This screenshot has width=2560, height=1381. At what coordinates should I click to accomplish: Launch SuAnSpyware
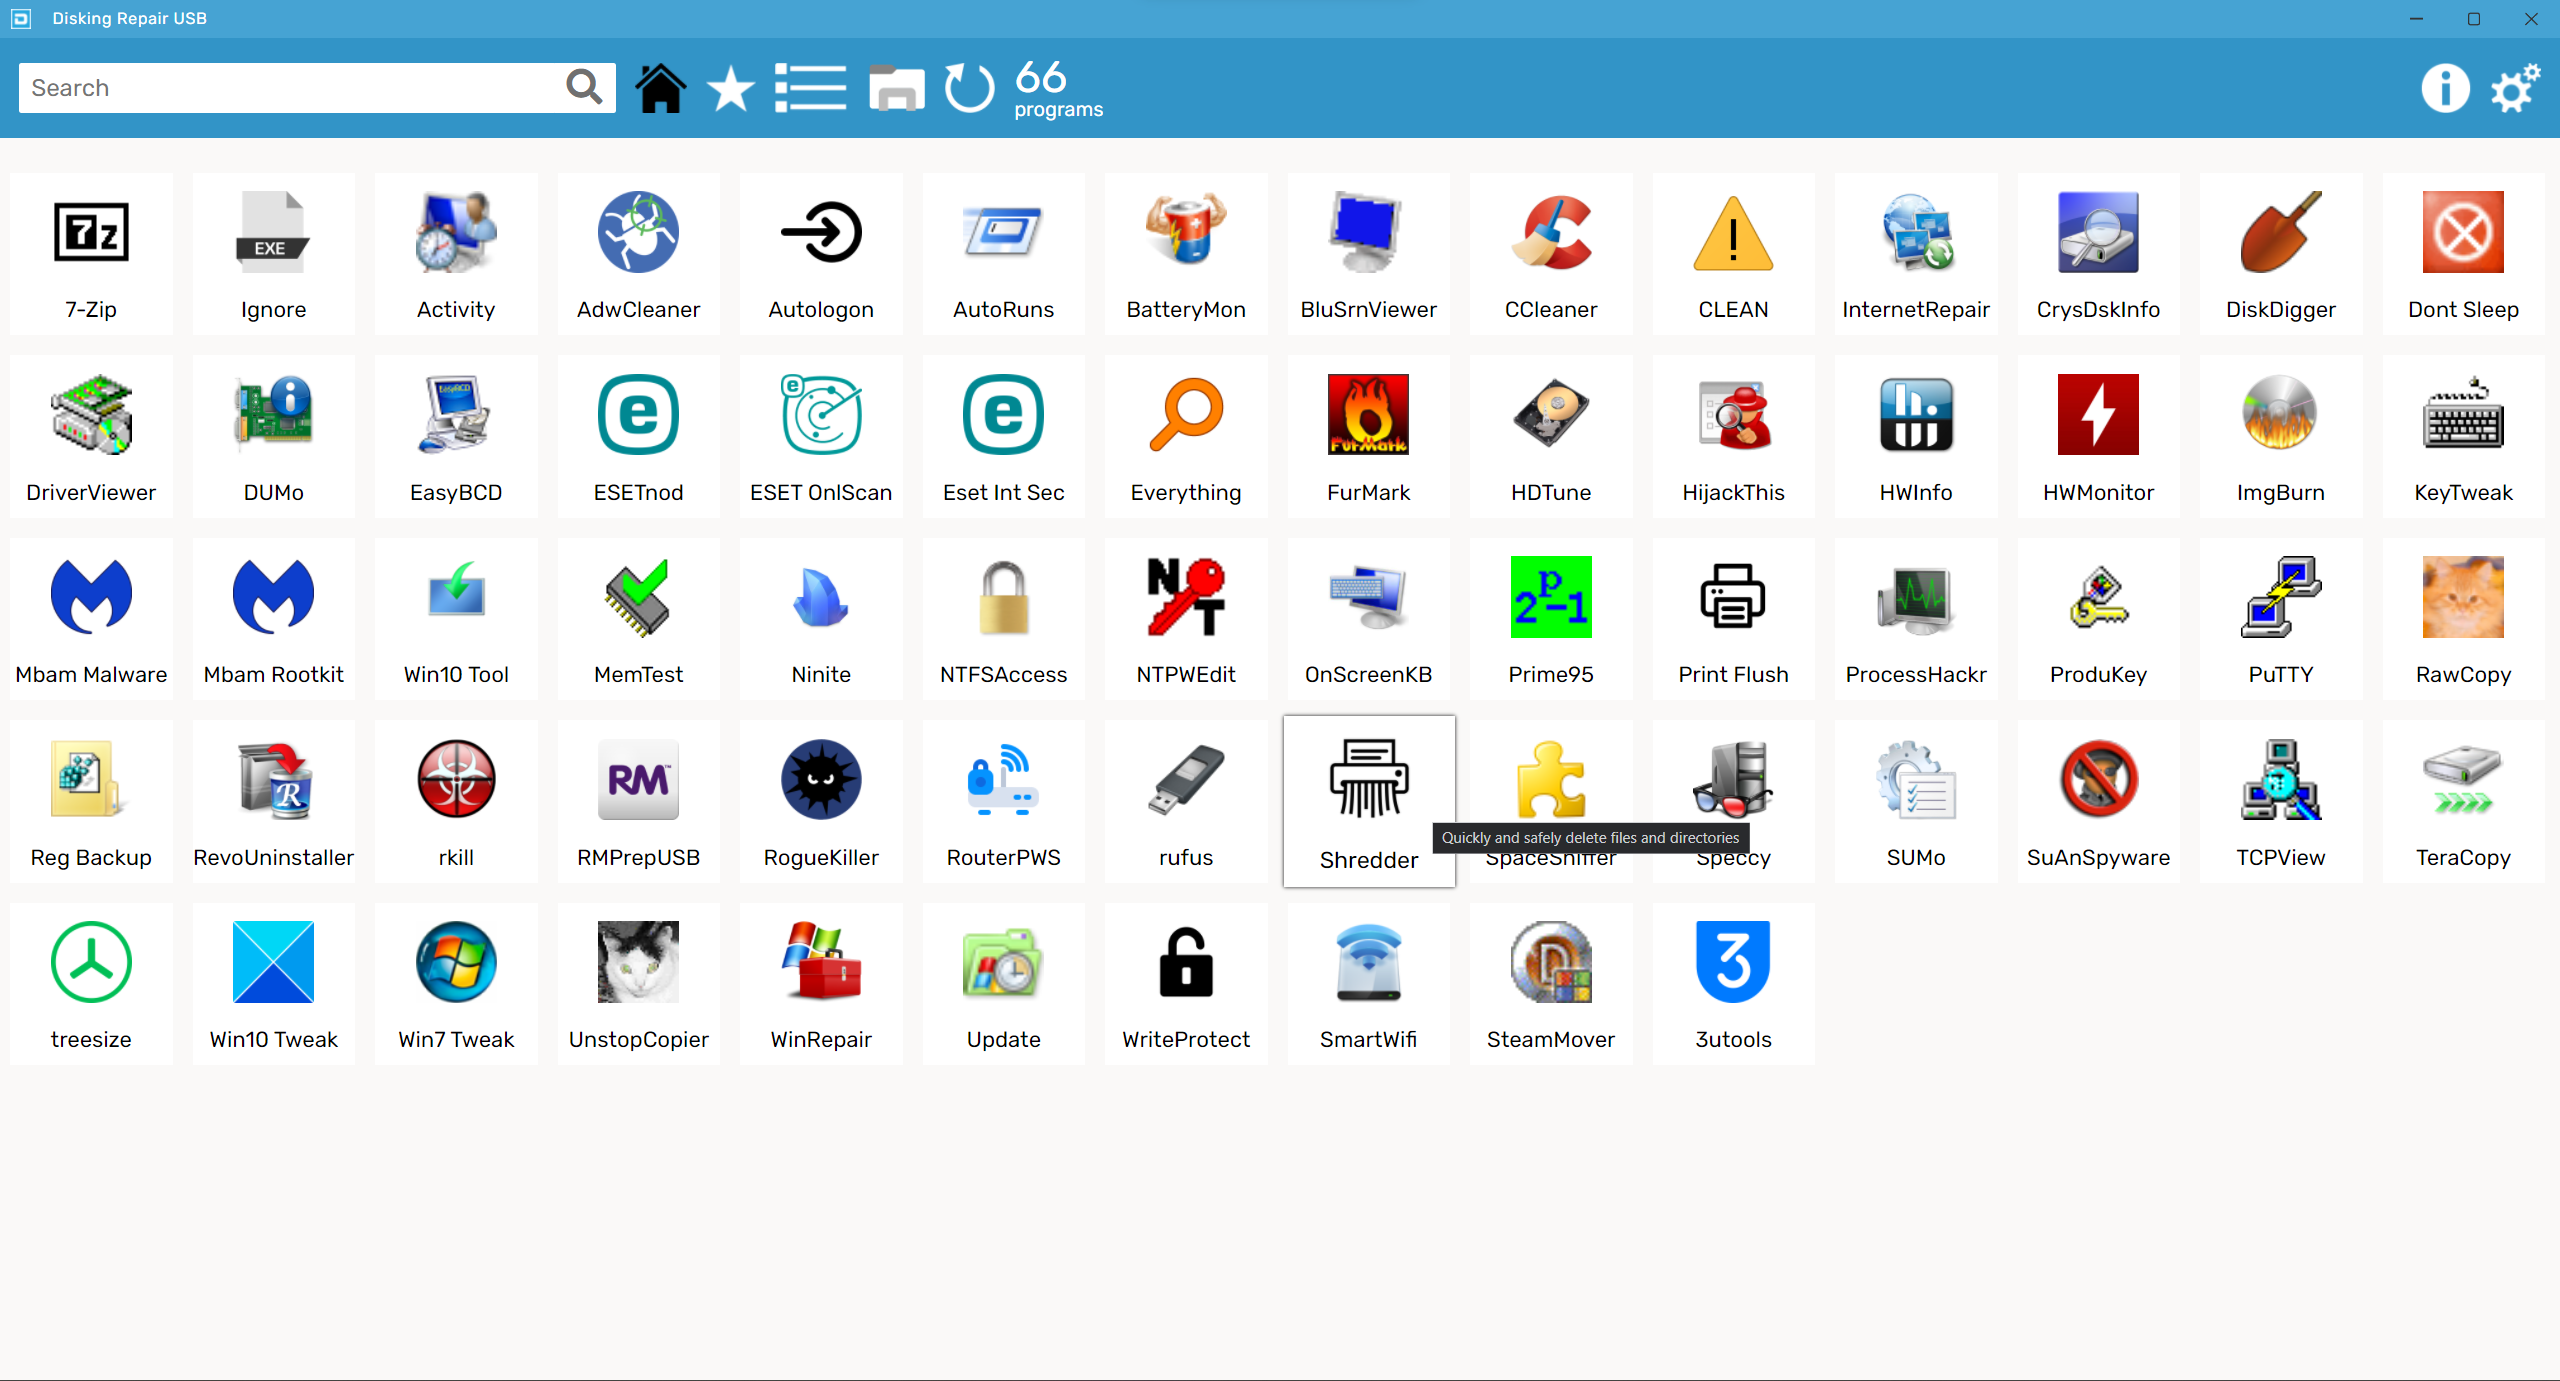[2098, 802]
